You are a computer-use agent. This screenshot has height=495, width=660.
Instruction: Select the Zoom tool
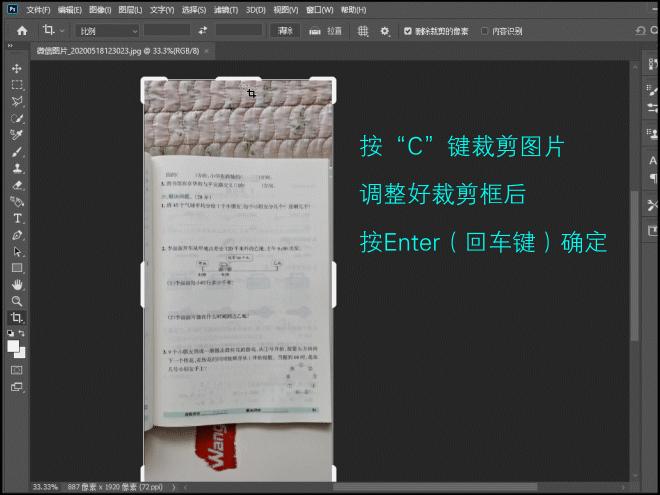point(17,301)
